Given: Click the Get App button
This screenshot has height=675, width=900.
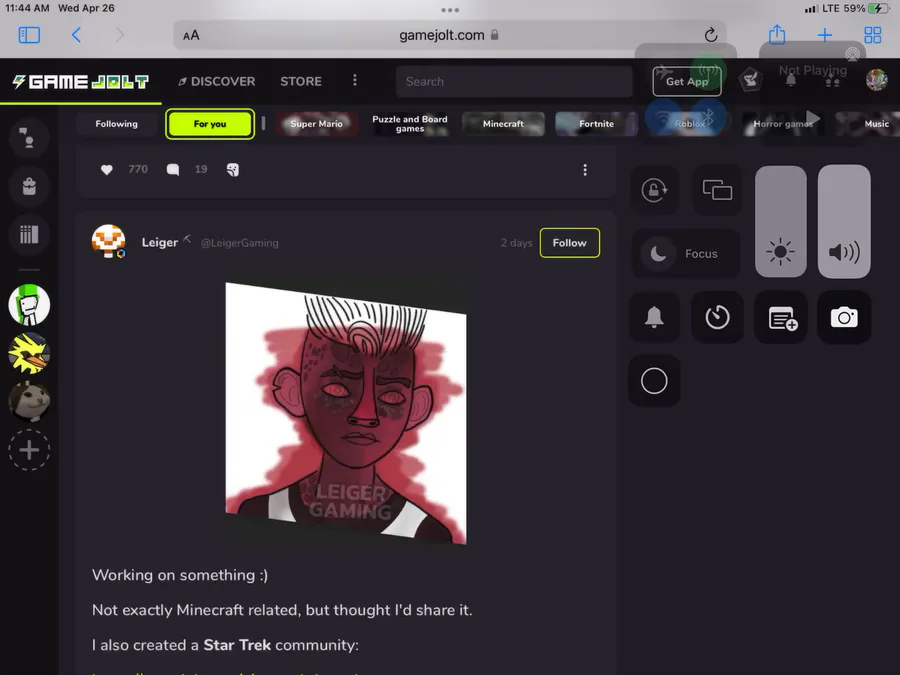Looking at the screenshot, I should (686, 82).
